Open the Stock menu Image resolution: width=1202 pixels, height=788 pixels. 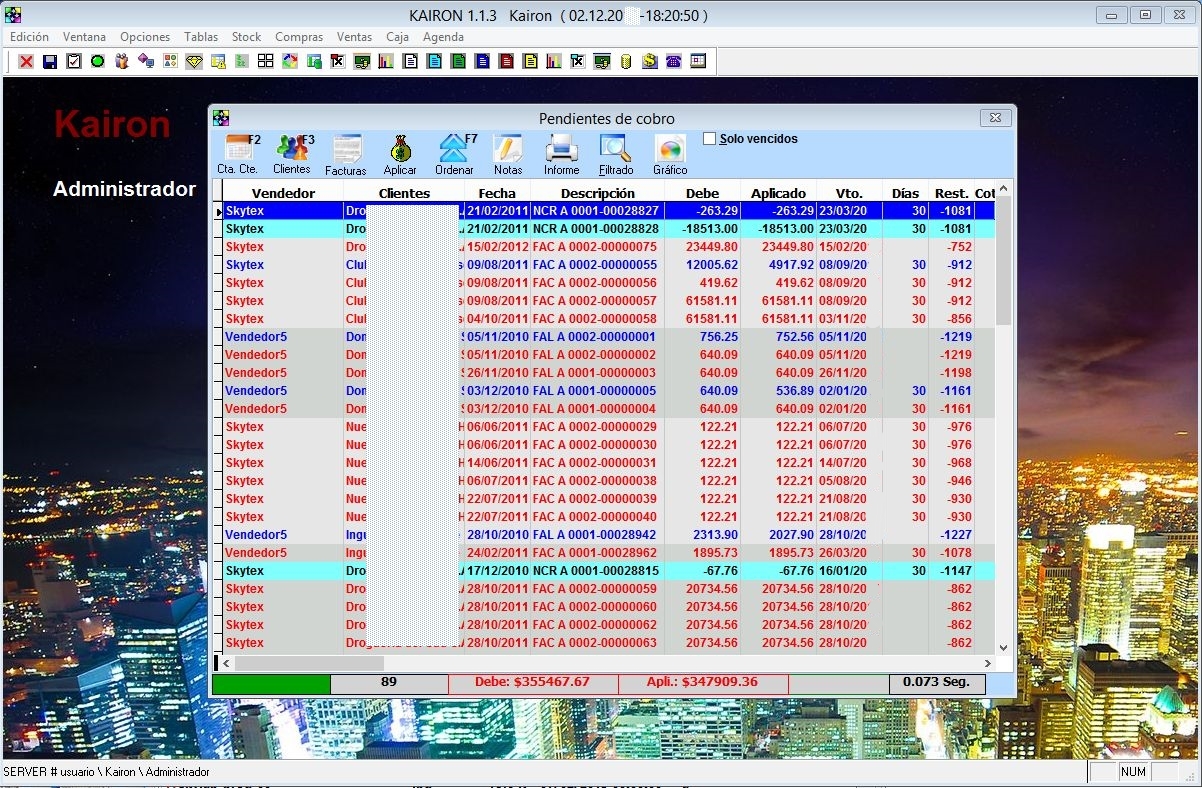(246, 37)
